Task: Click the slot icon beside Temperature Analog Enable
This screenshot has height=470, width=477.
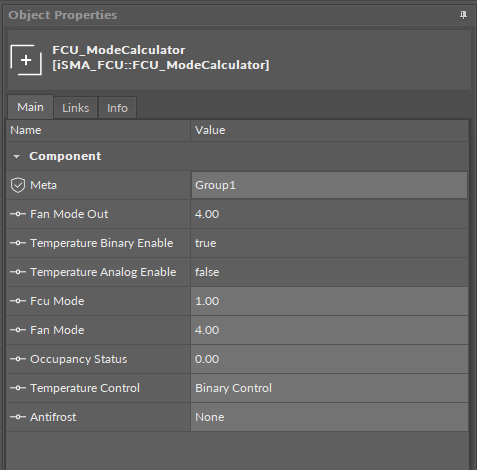Action: [18, 272]
